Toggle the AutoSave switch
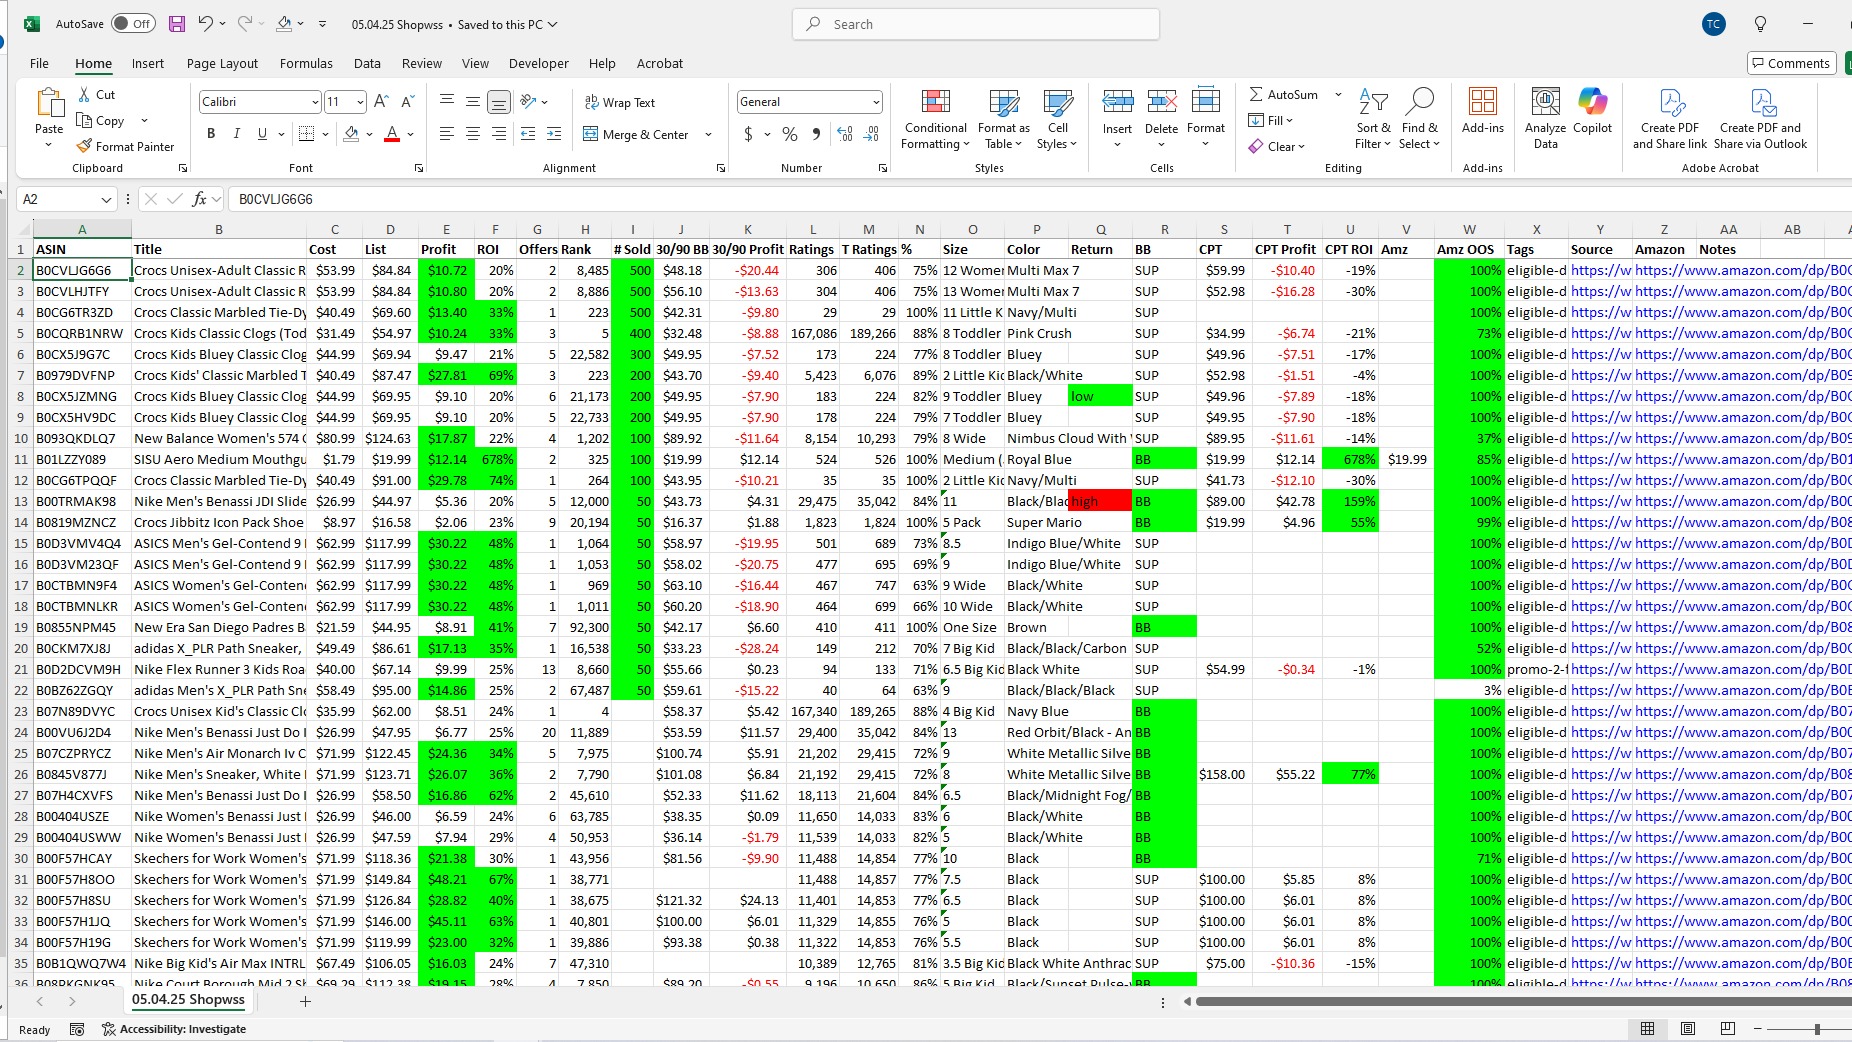1852x1042 pixels. (133, 24)
